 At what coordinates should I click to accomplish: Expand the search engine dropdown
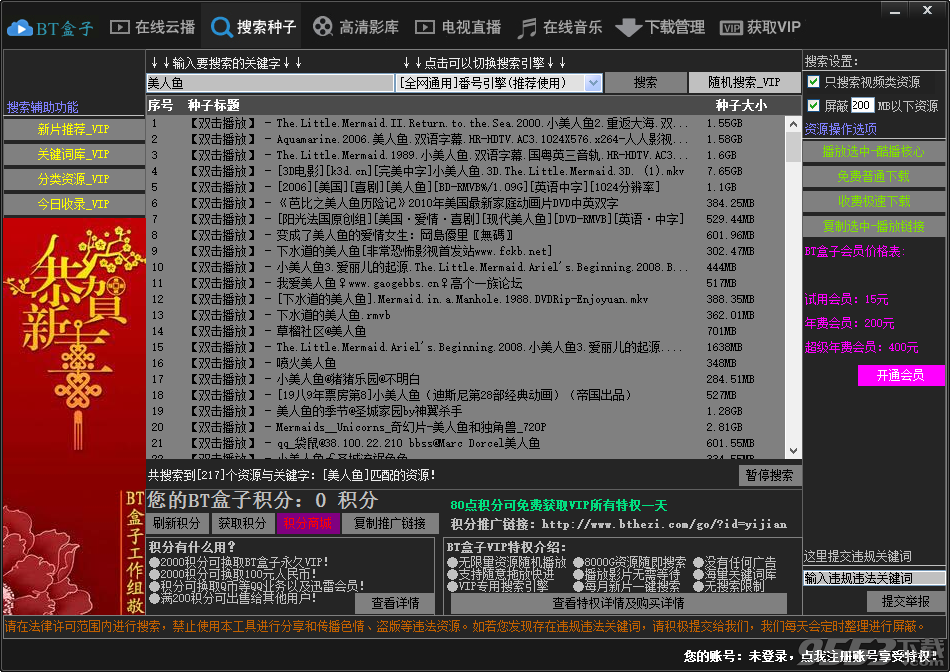click(593, 83)
